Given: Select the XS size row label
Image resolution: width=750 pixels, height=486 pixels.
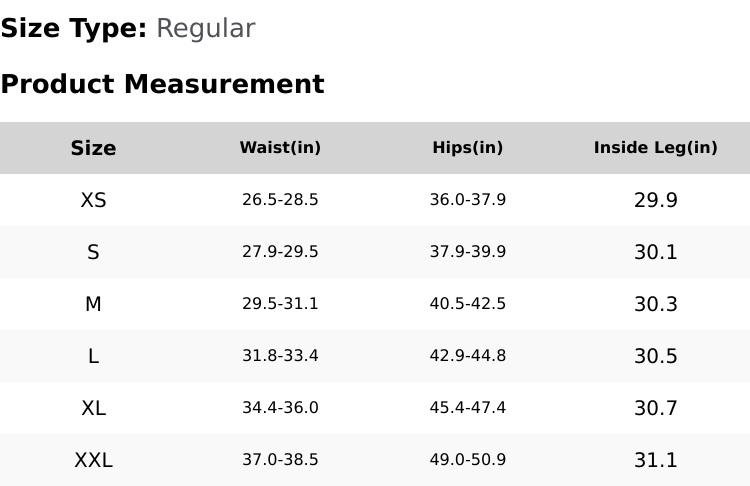Looking at the screenshot, I should pos(93,200).
